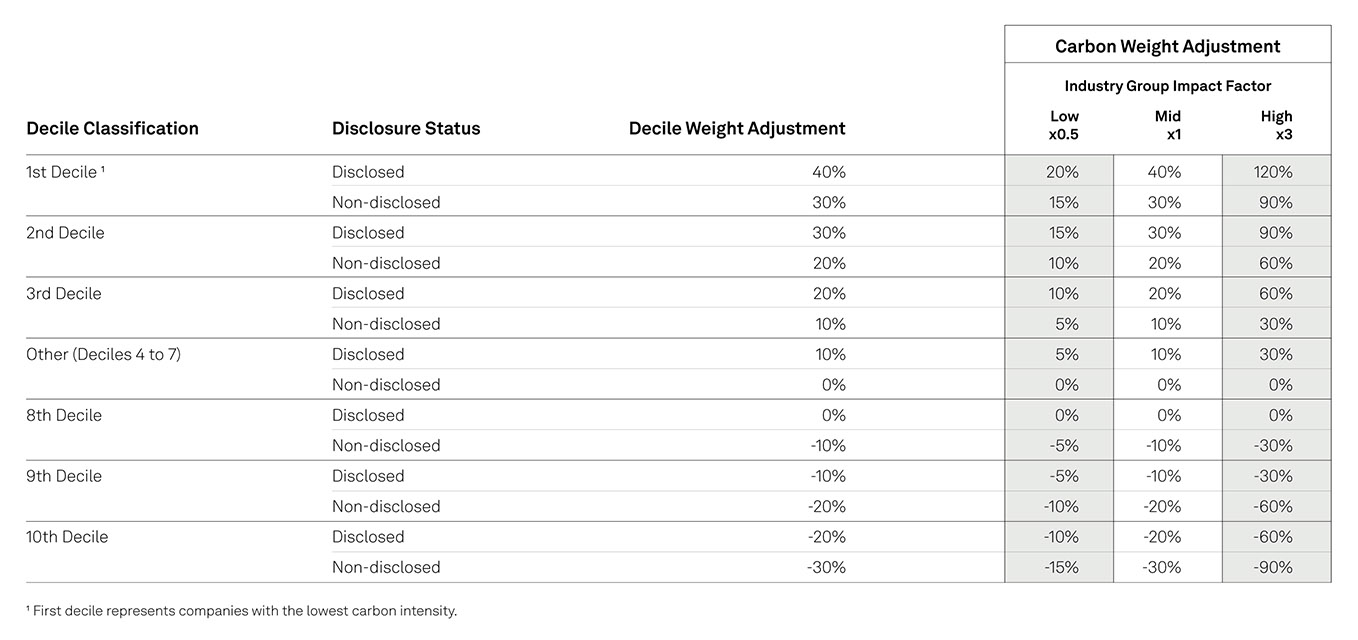
Task: Click the -90% cell in High column
Action: click(1273, 567)
